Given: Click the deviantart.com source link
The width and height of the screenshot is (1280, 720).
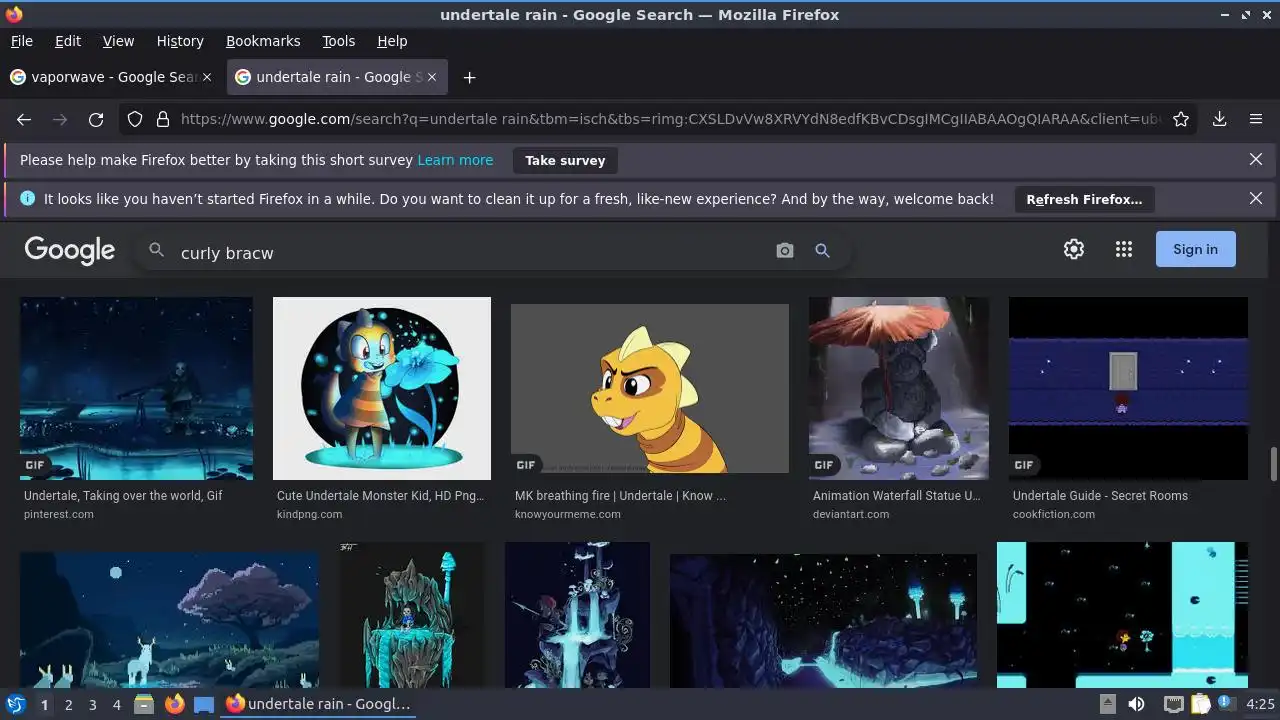Looking at the screenshot, I should (851, 514).
